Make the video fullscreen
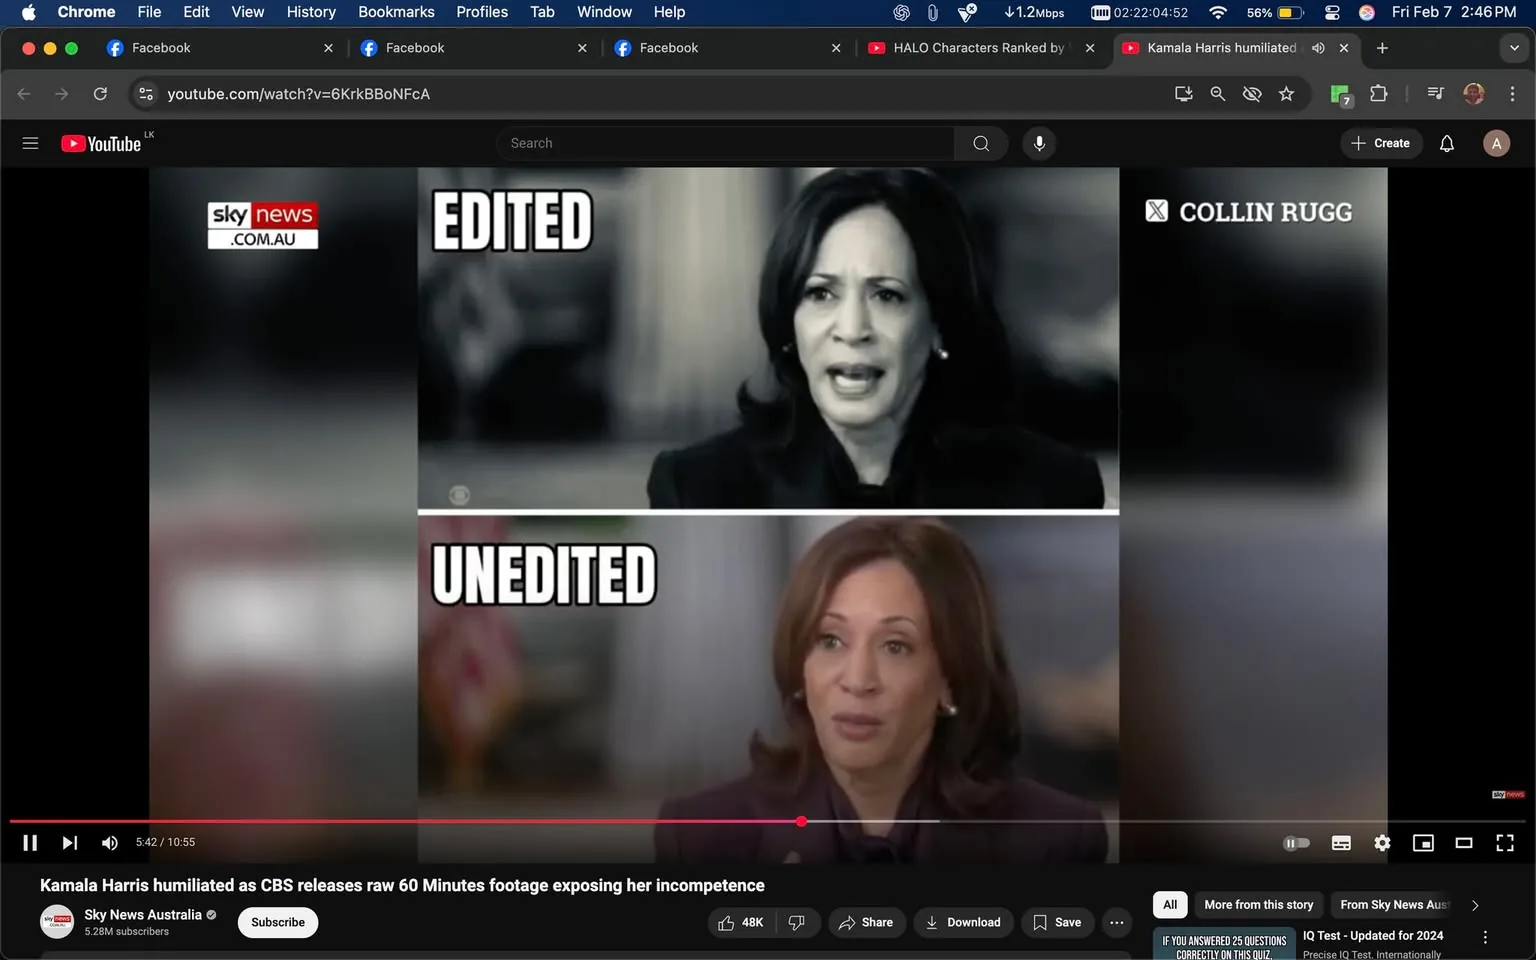The width and height of the screenshot is (1536, 960). 1505,842
